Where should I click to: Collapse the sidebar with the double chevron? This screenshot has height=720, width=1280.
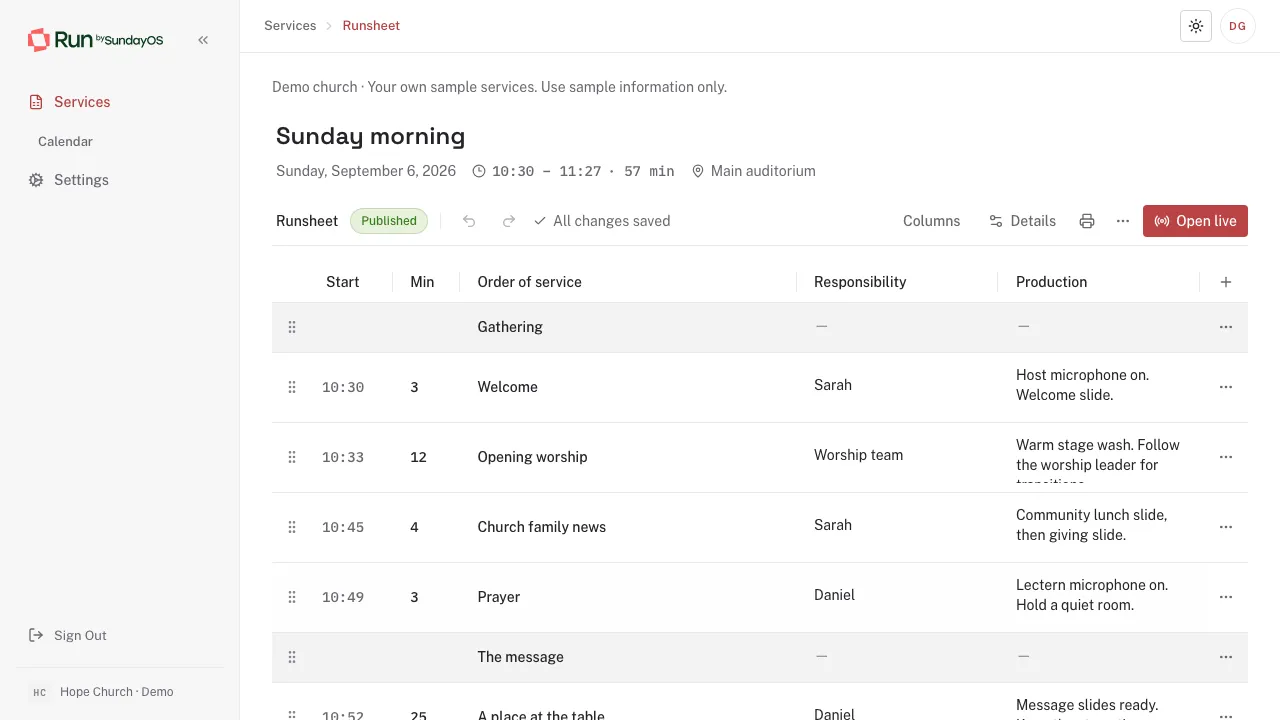[203, 40]
